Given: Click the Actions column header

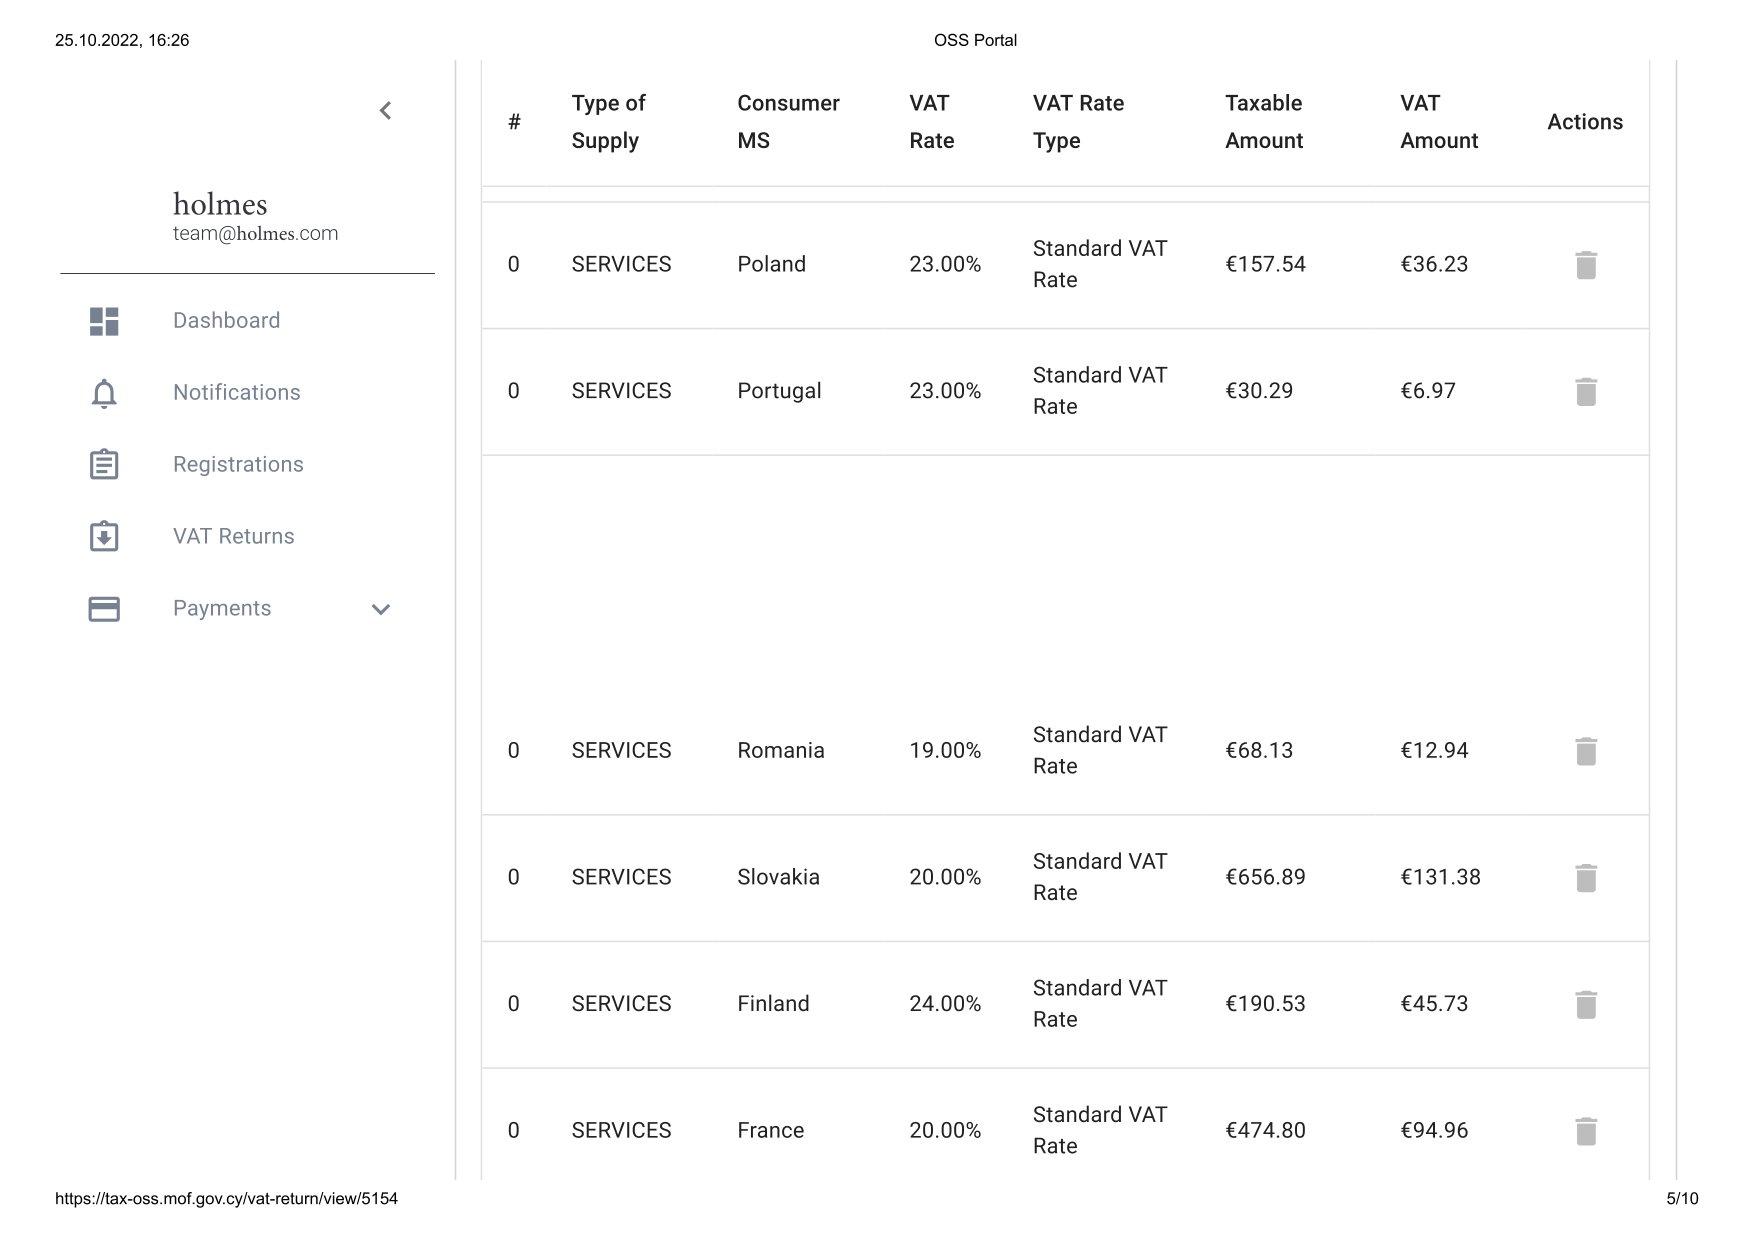Looking at the screenshot, I should 1585,122.
